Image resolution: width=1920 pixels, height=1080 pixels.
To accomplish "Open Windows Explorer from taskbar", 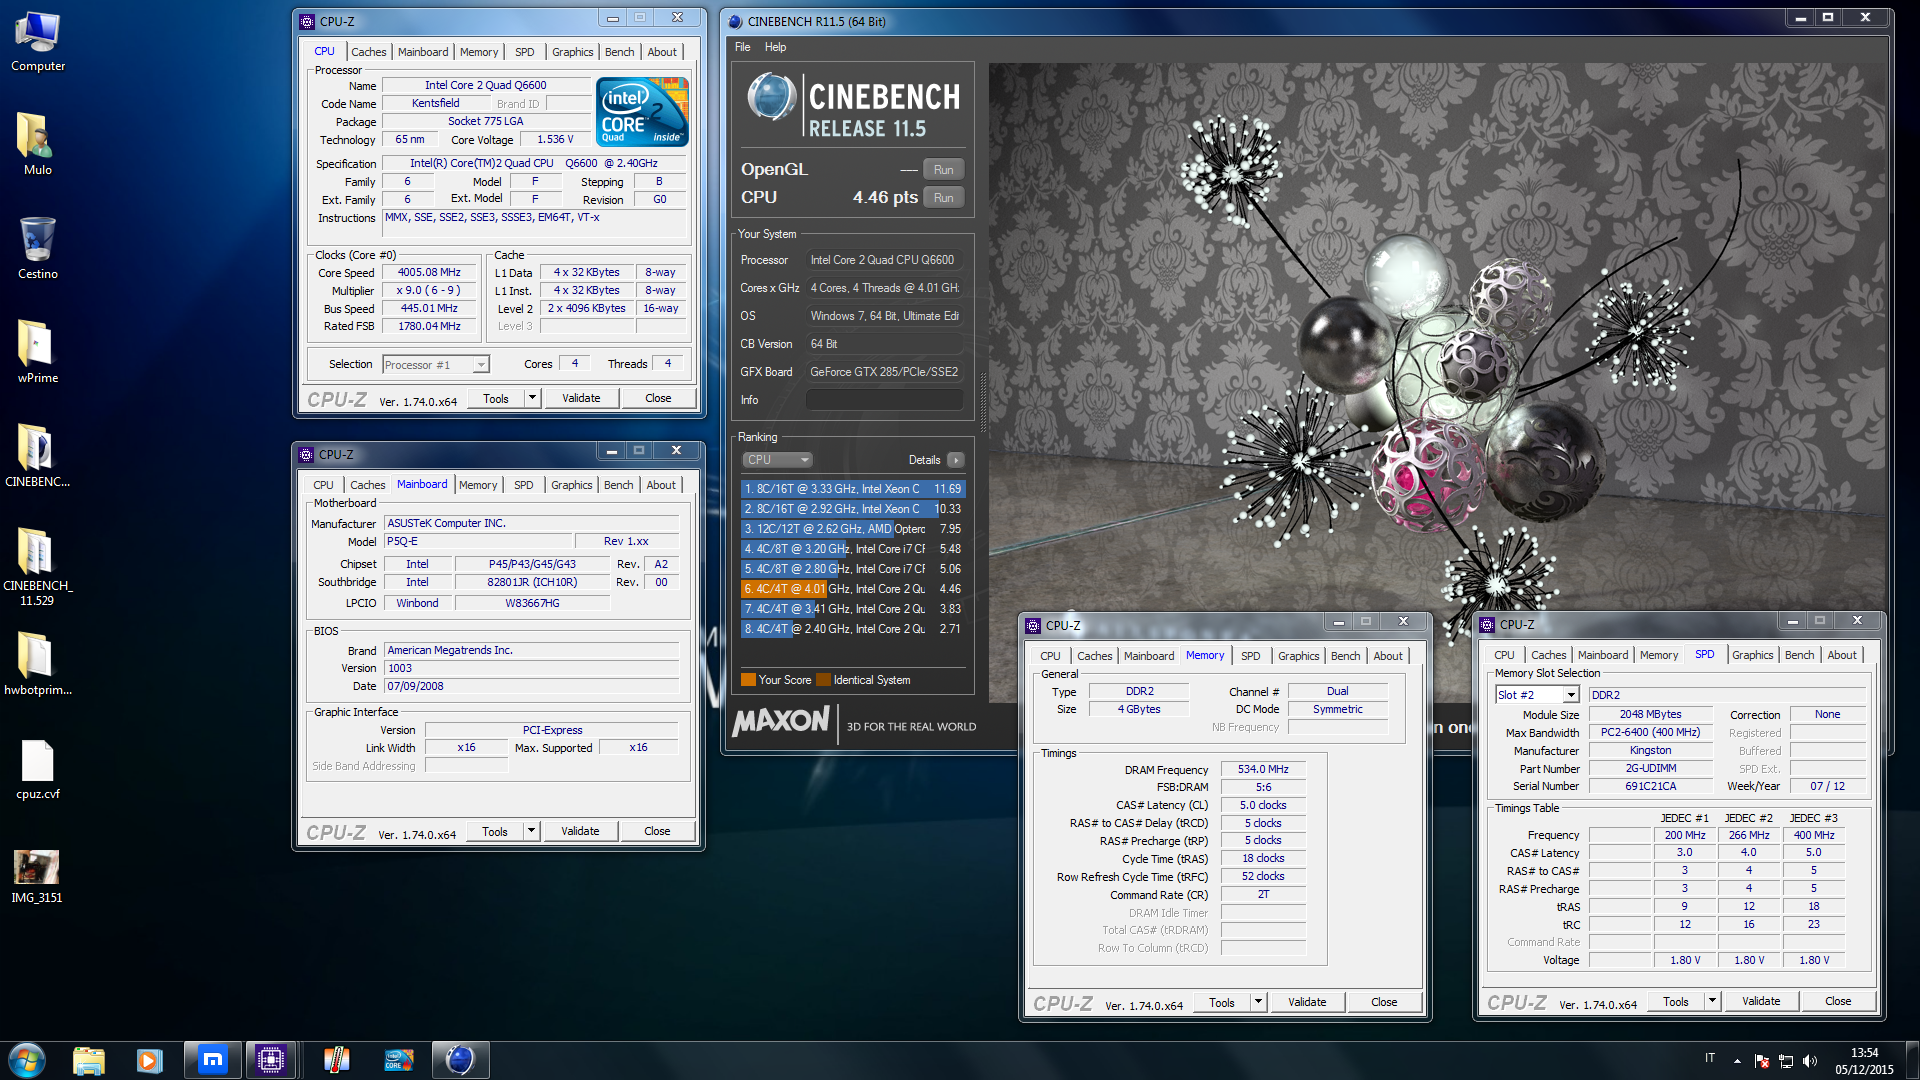I will [x=89, y=1060].
